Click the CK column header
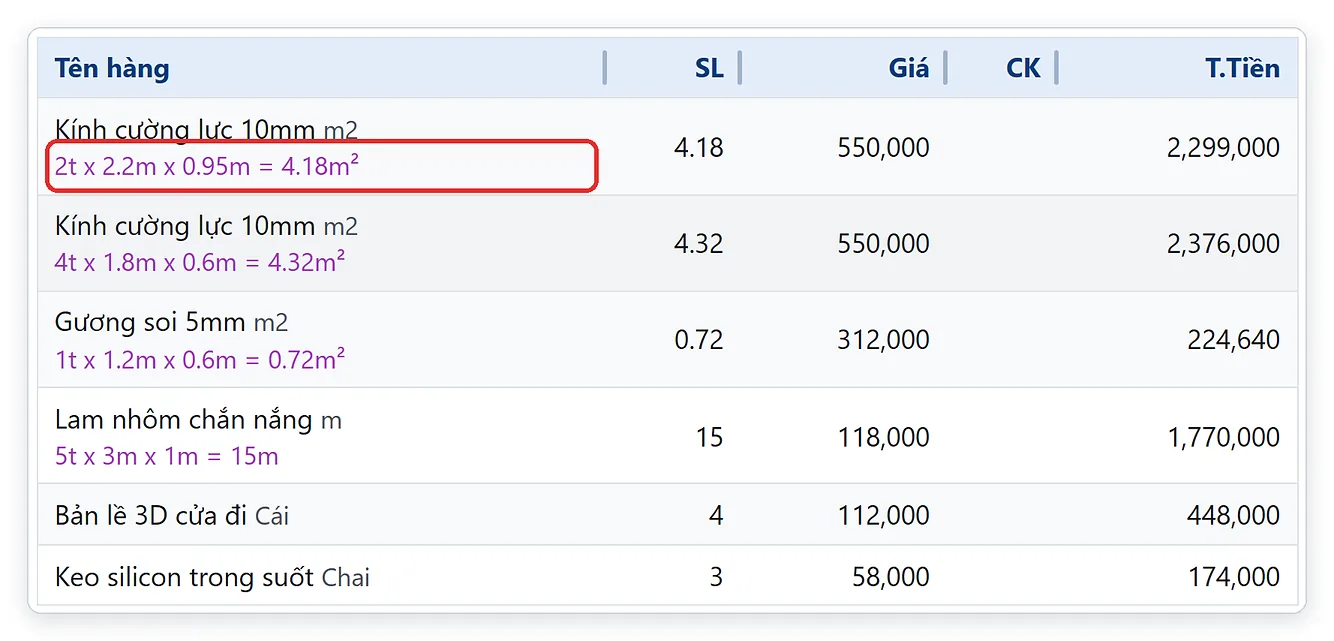 point(1023,68)
